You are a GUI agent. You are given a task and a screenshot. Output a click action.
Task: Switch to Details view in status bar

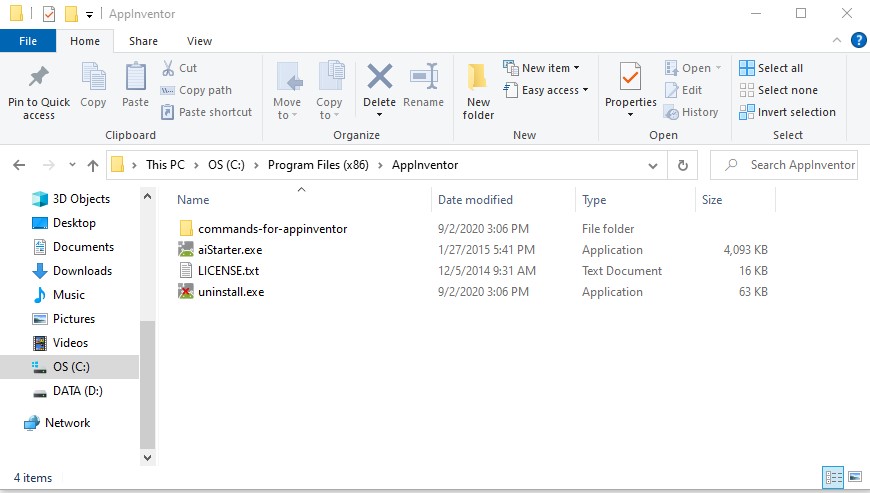point(833,477)
